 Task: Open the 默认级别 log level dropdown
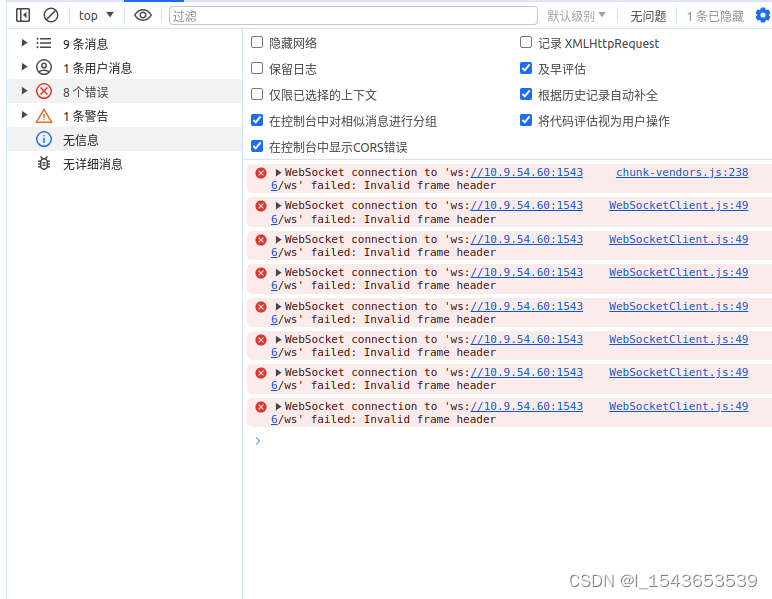(x=577, y=16)
